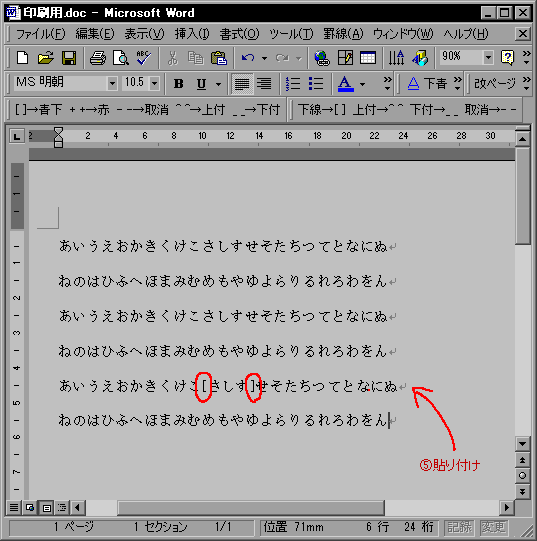Open the font name dropdown

click(112, 83)
